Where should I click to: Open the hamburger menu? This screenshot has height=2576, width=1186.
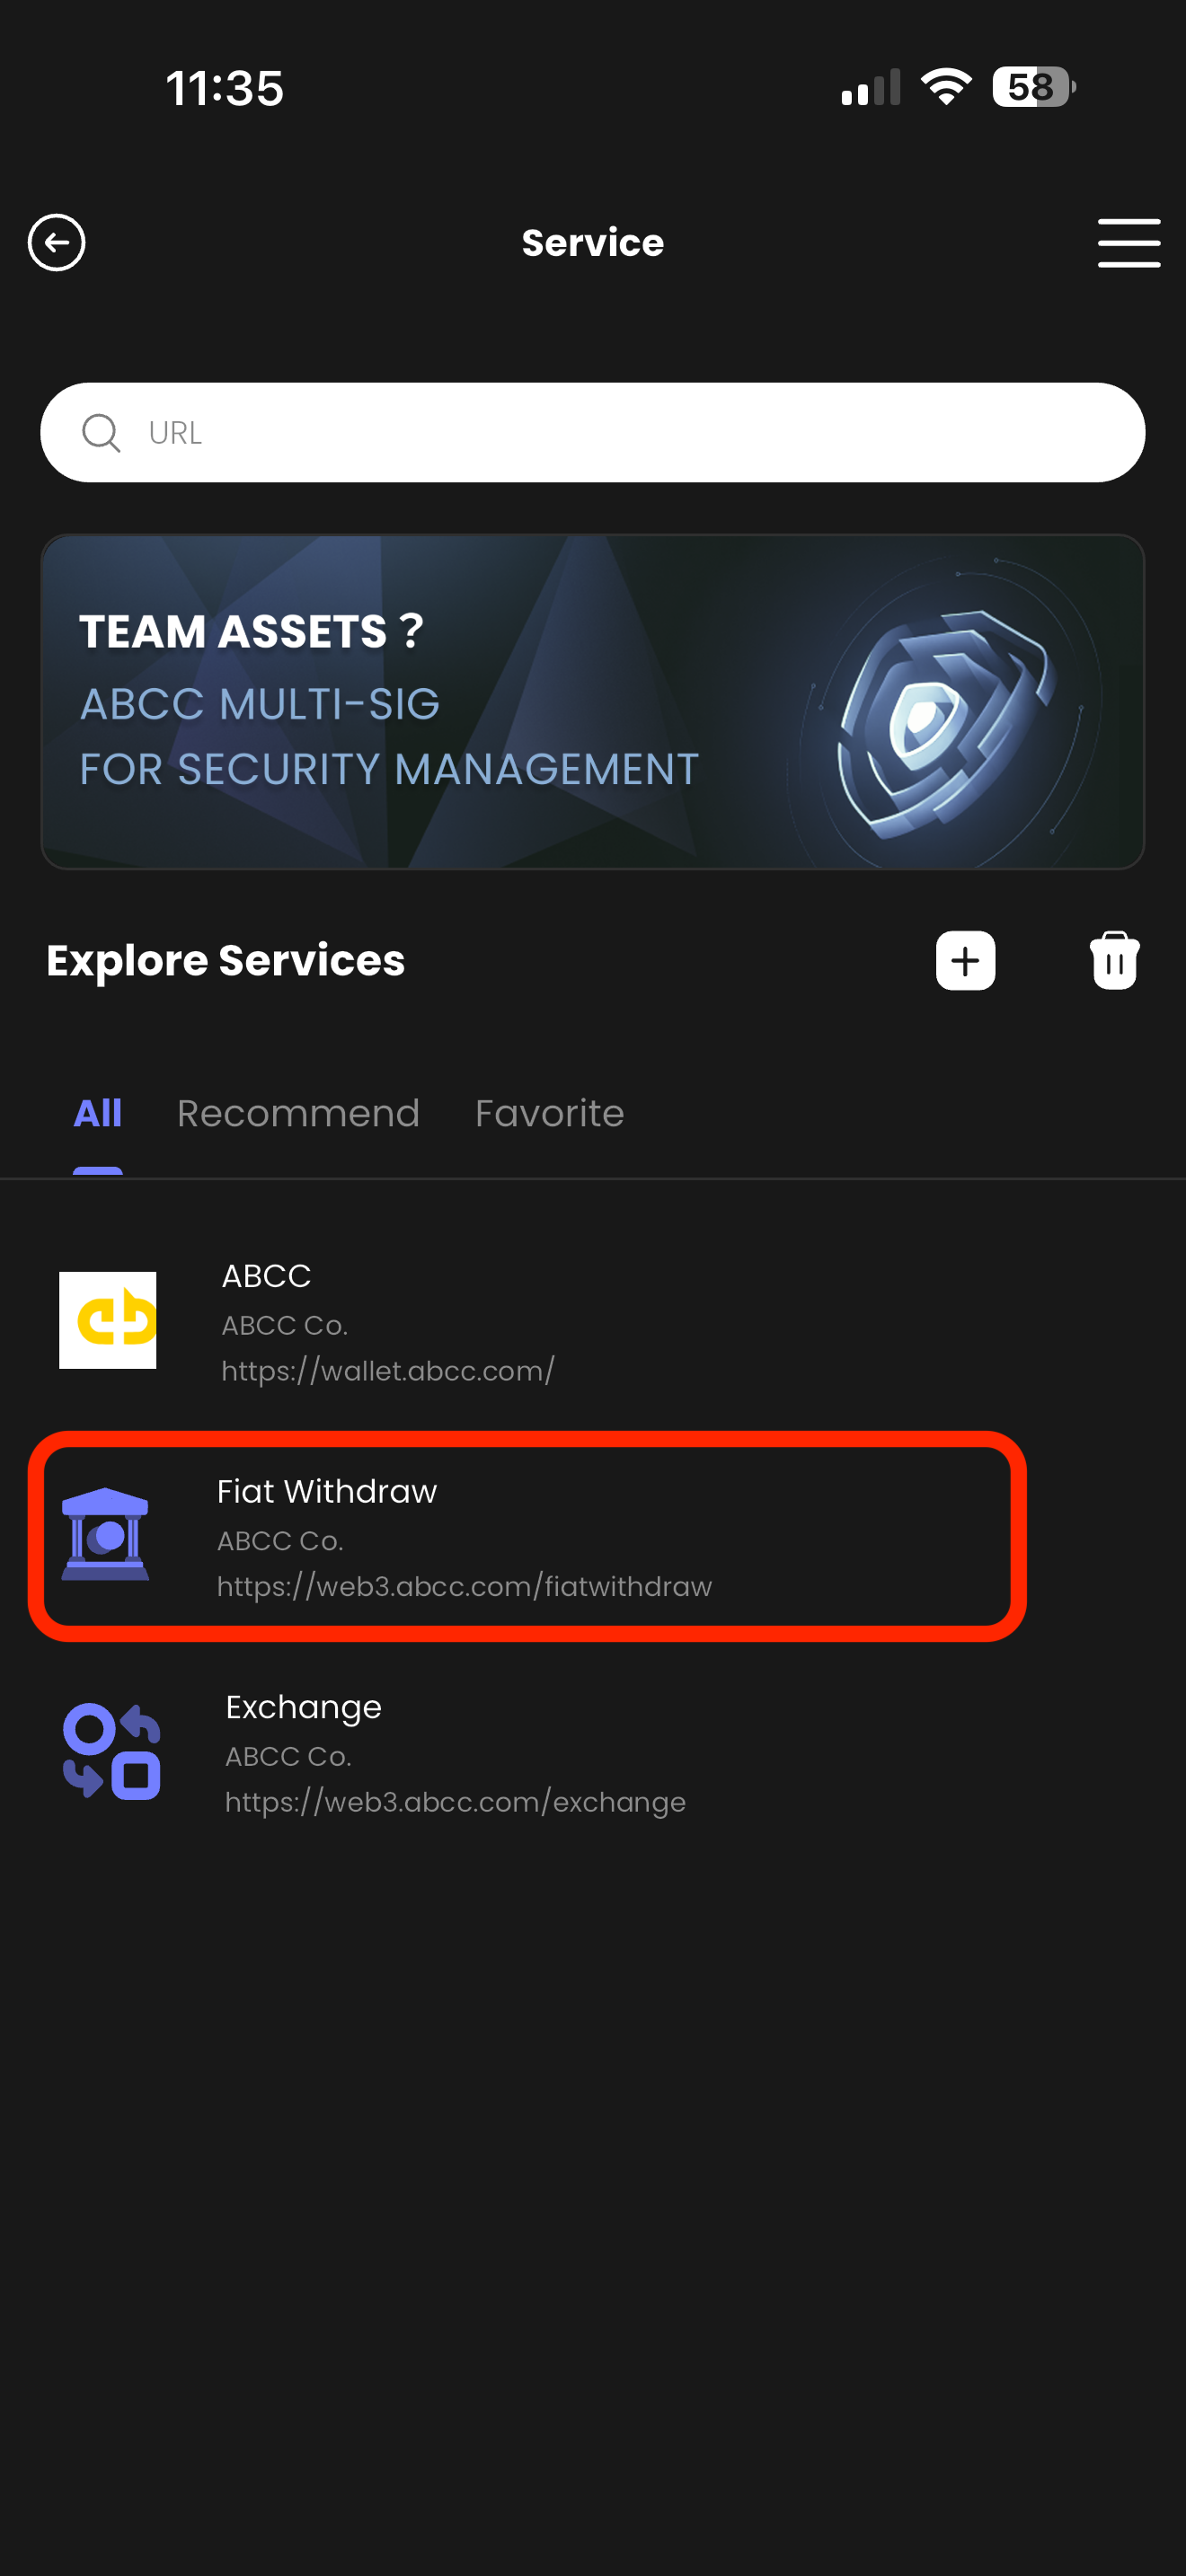[x=1128, y=243]
